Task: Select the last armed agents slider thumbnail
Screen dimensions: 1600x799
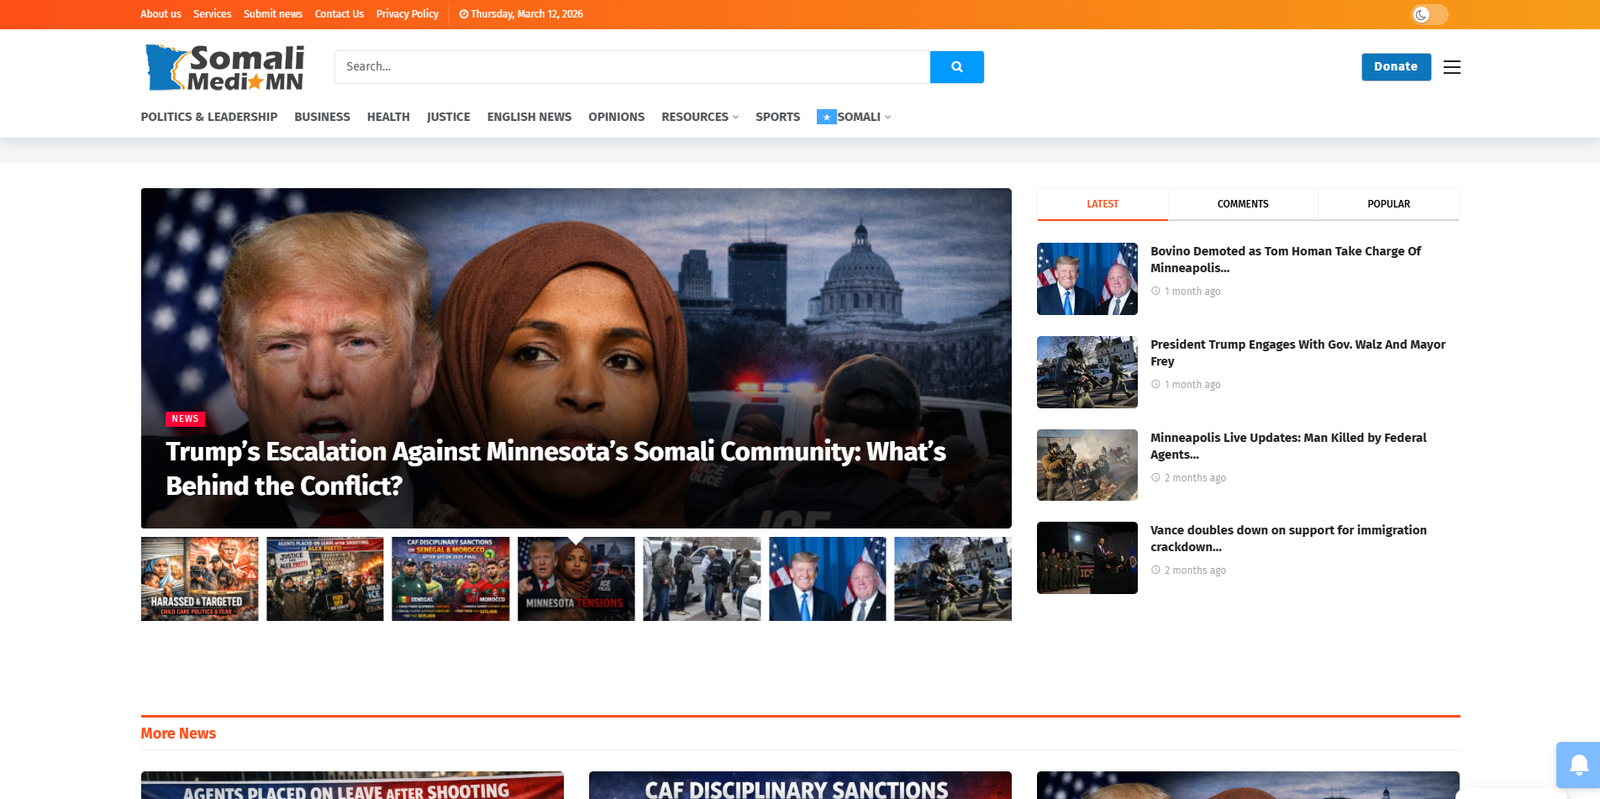Action: click(953, 579)
